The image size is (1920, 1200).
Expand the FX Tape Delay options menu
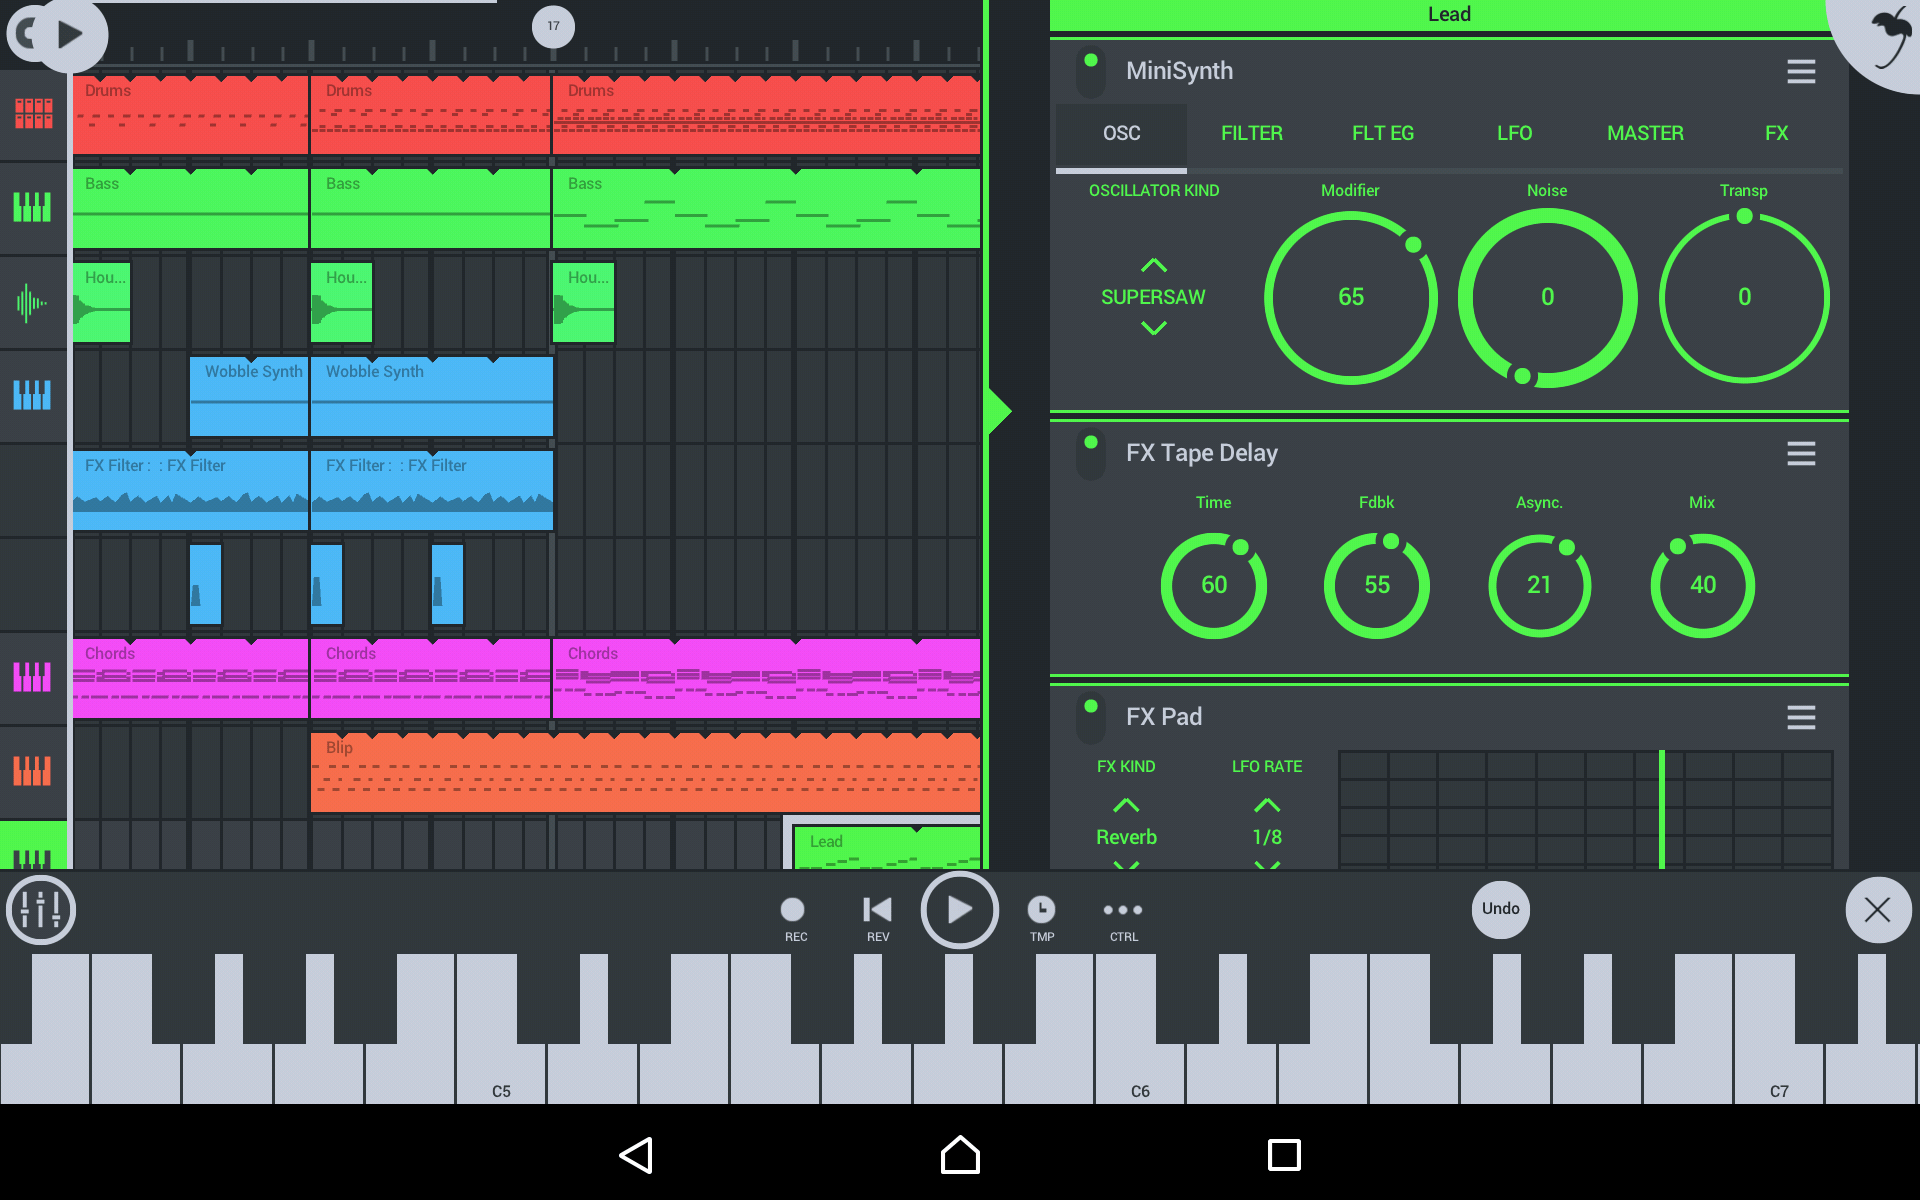pyautogui.click(x=1801, y=453)
